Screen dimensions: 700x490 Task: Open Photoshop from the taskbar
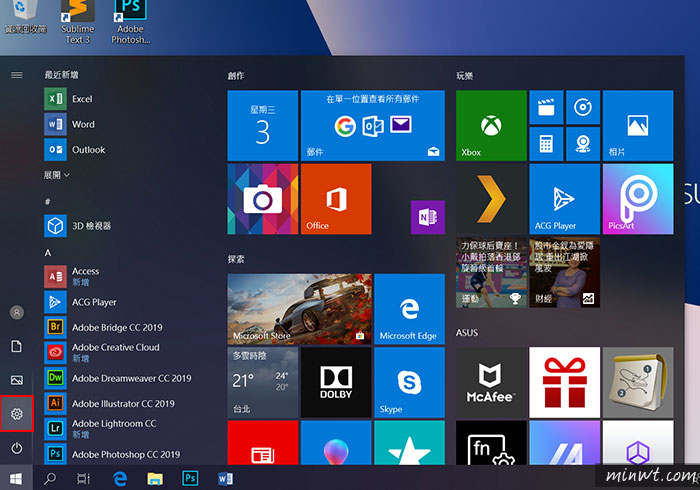(190, 478)
